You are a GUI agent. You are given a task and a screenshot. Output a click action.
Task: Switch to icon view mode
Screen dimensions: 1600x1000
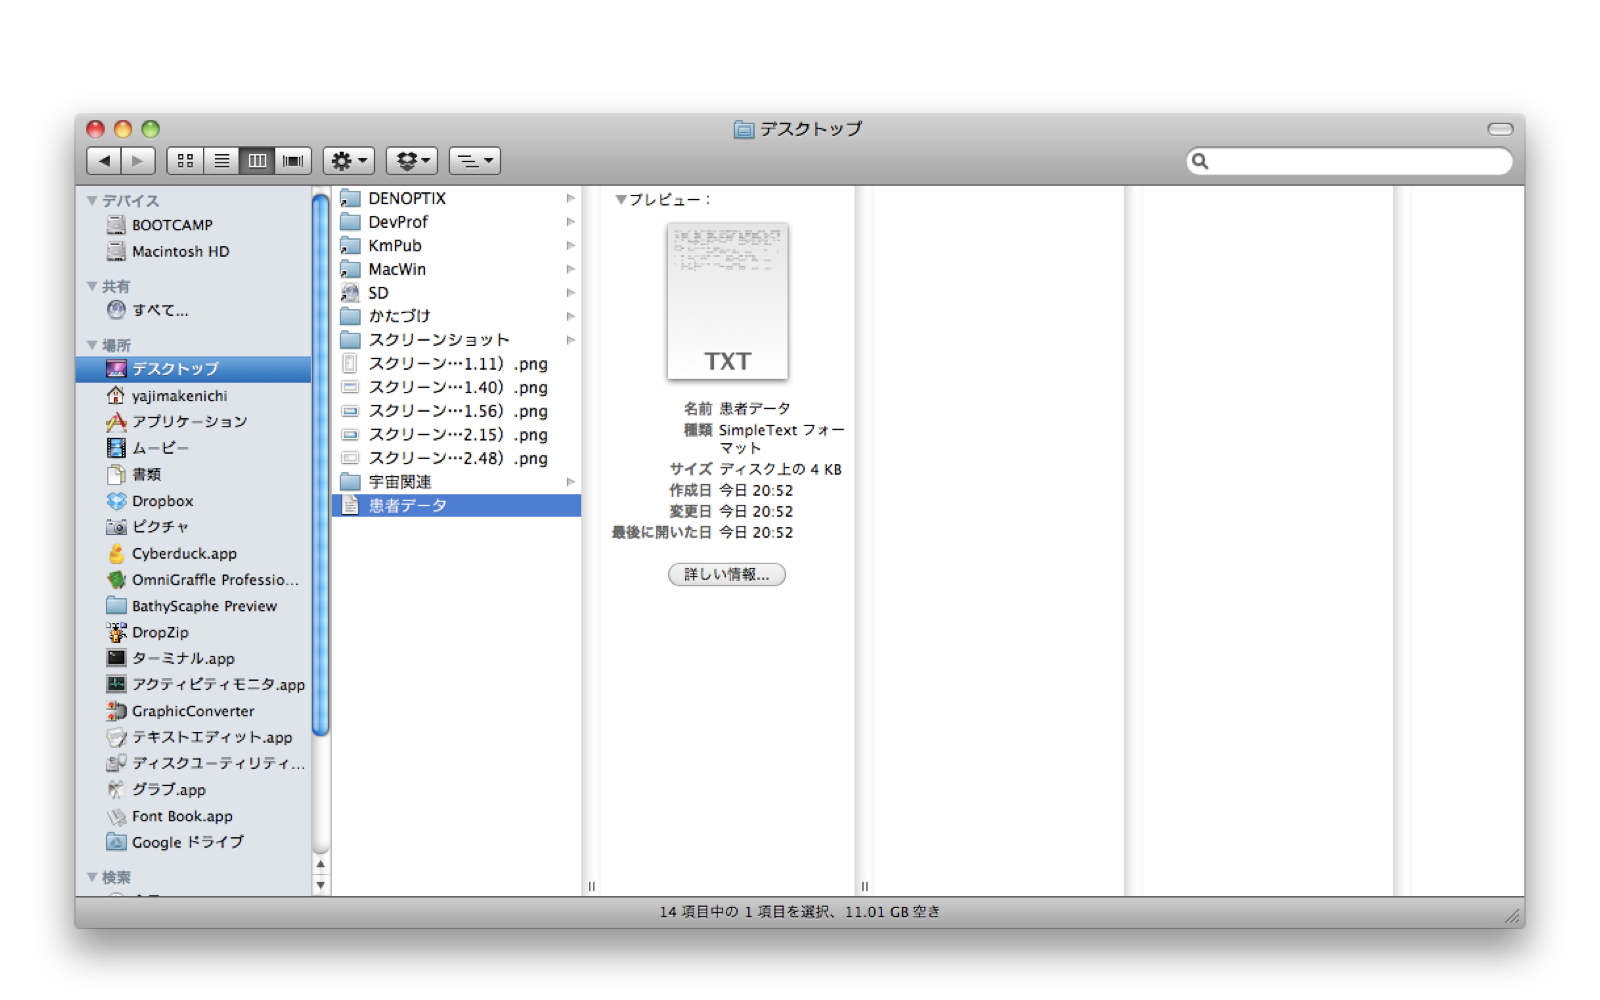185,161
